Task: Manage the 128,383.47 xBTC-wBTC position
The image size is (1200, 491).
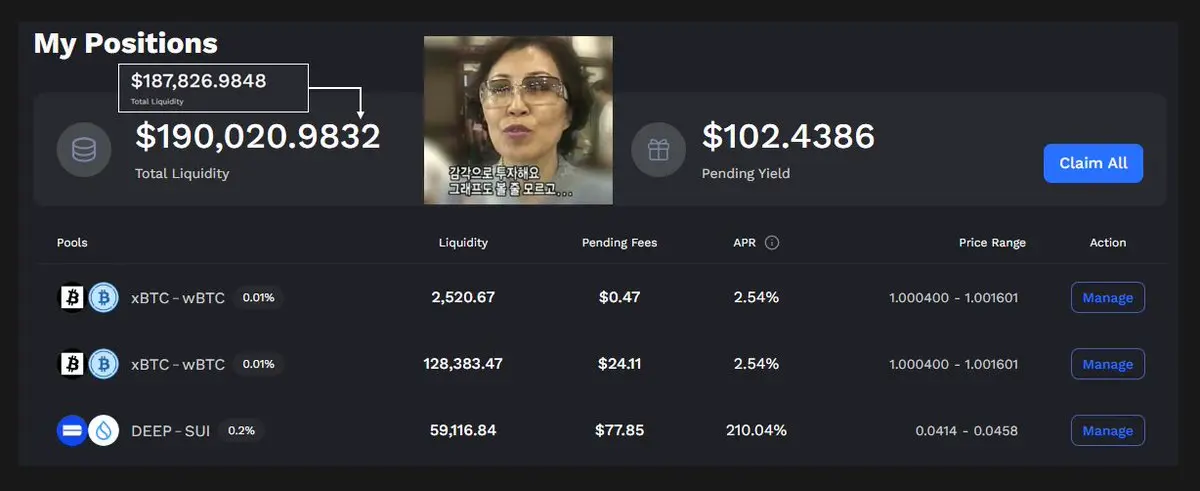Action: coord(1108,364)
